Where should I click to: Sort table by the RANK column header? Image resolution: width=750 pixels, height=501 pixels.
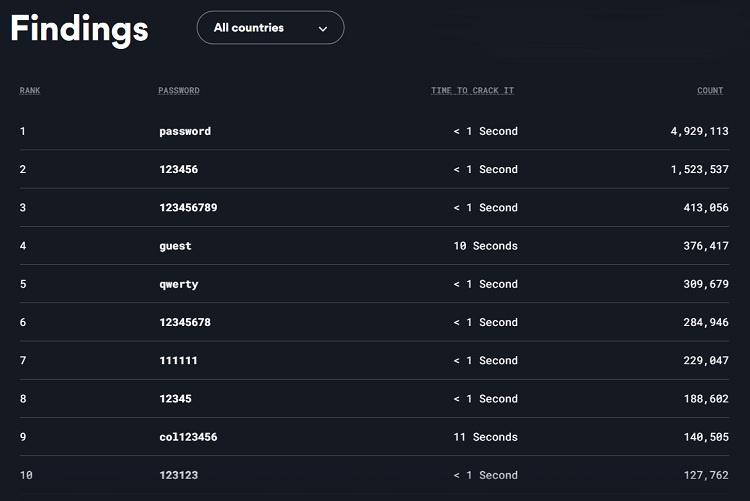[x=30, y=91]
